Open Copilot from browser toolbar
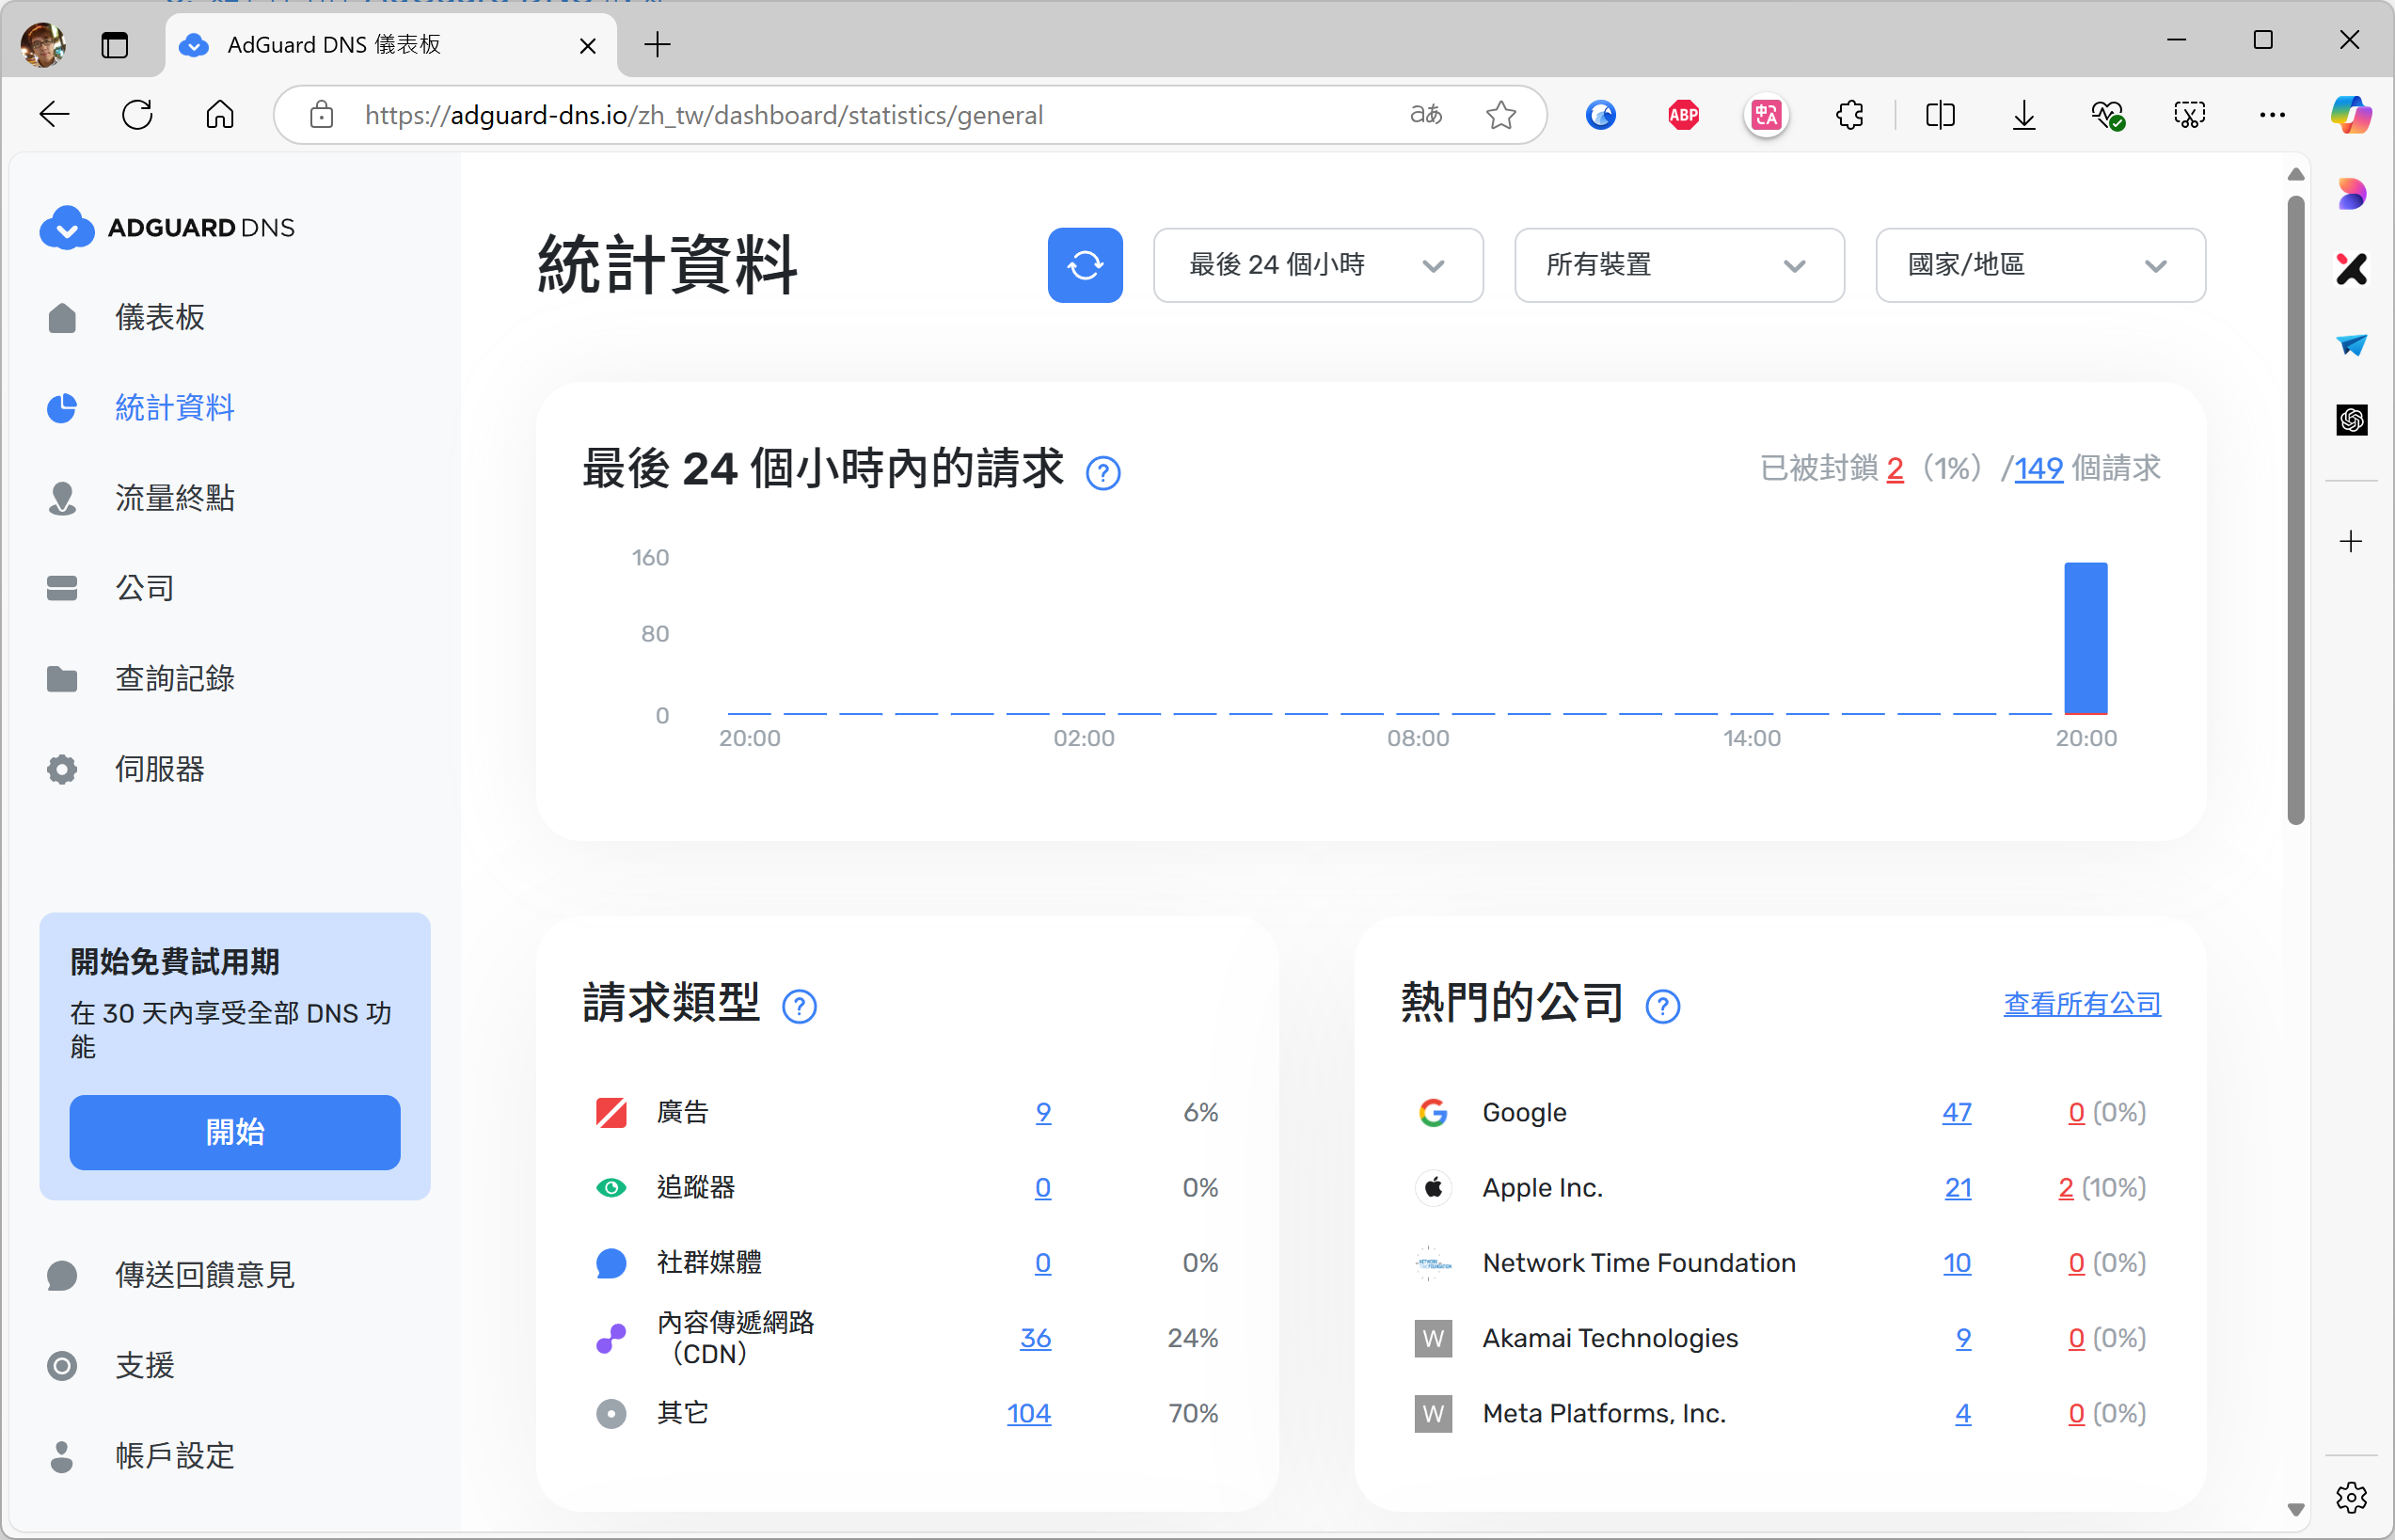The image size is (2395, 1540). (2350, 115)
